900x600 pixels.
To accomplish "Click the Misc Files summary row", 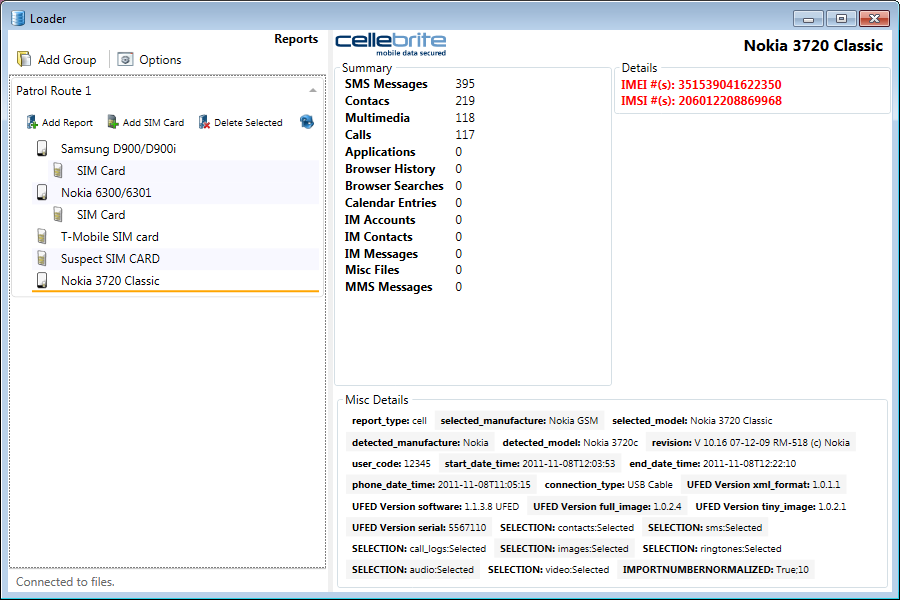I will coord(404,270).
